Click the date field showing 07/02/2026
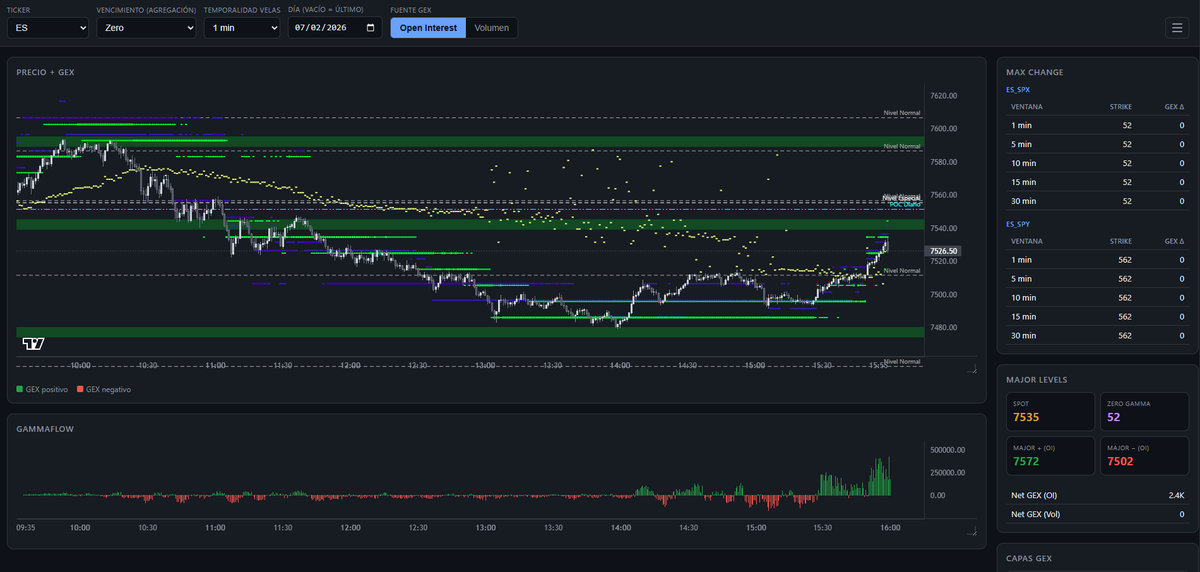1200x572 pixels. (x=334, y=28)
